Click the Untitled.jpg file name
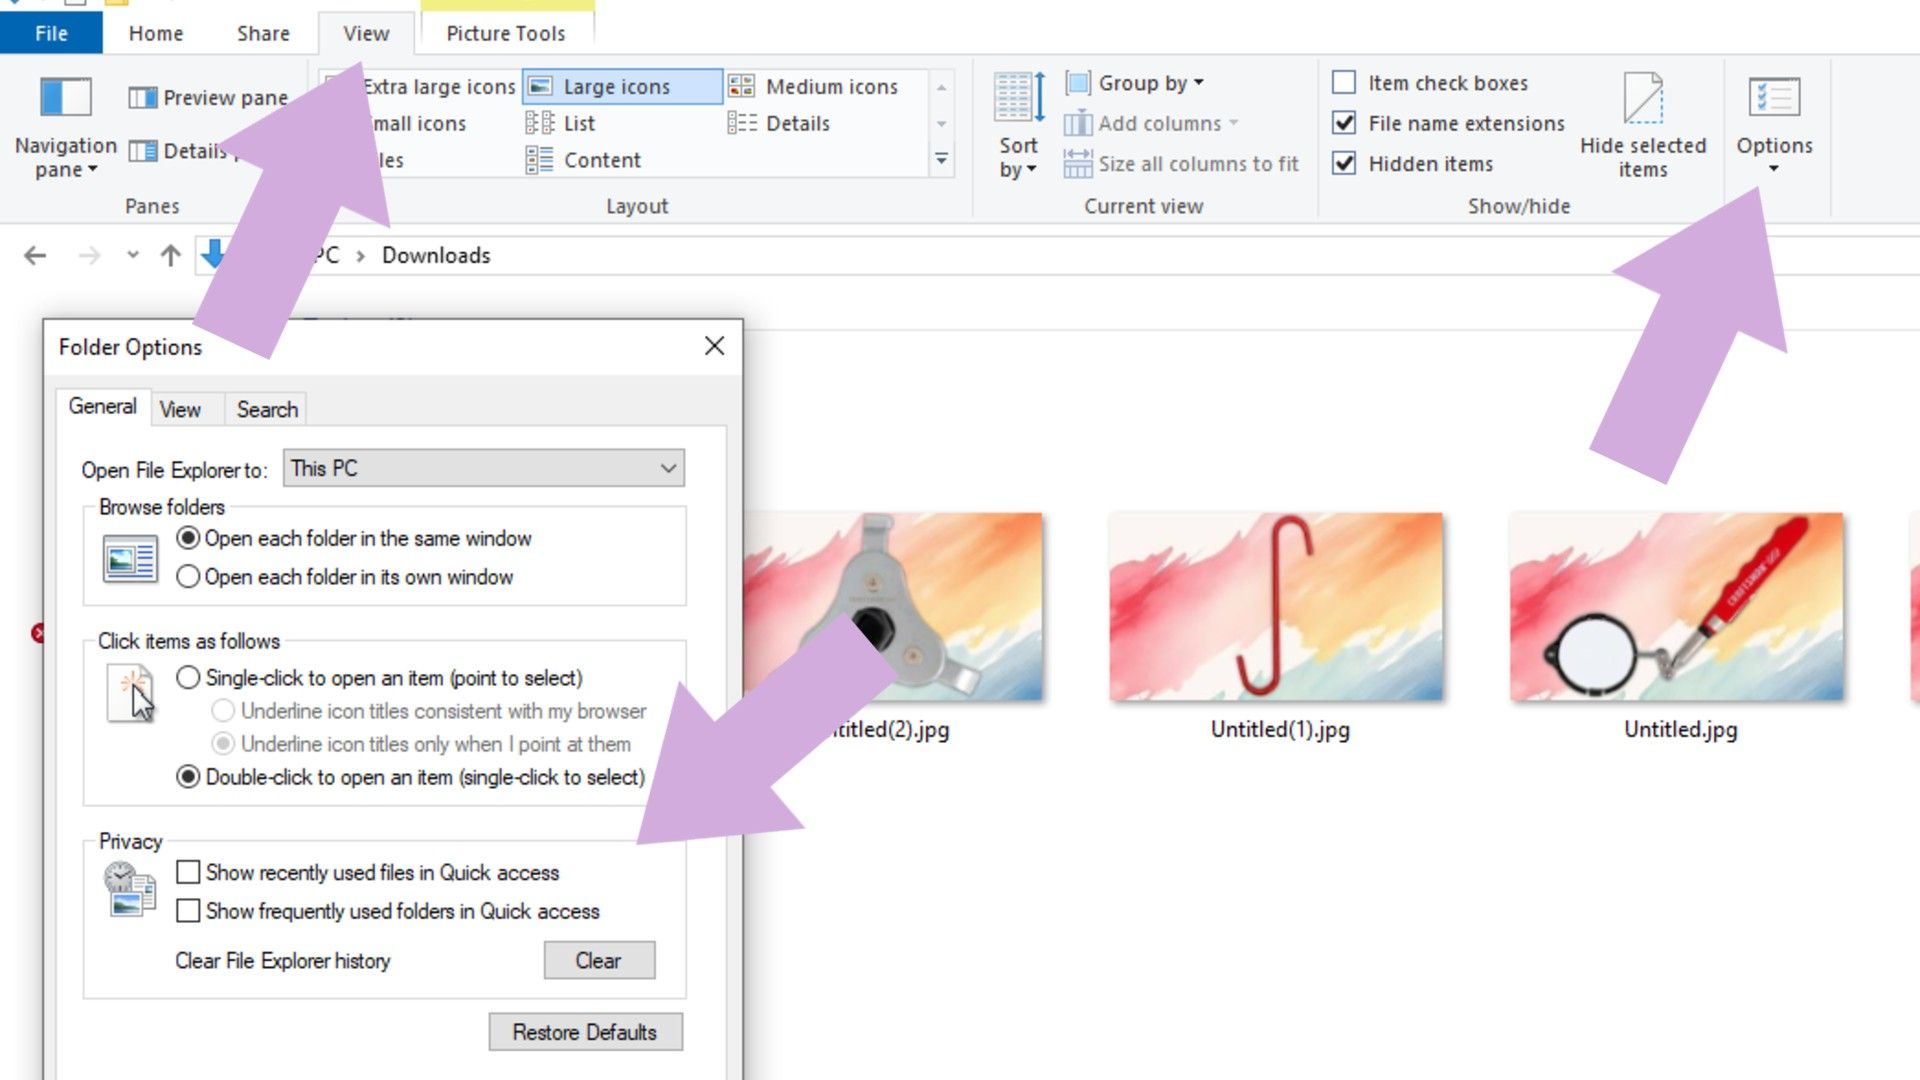 tap(1680, 729)
